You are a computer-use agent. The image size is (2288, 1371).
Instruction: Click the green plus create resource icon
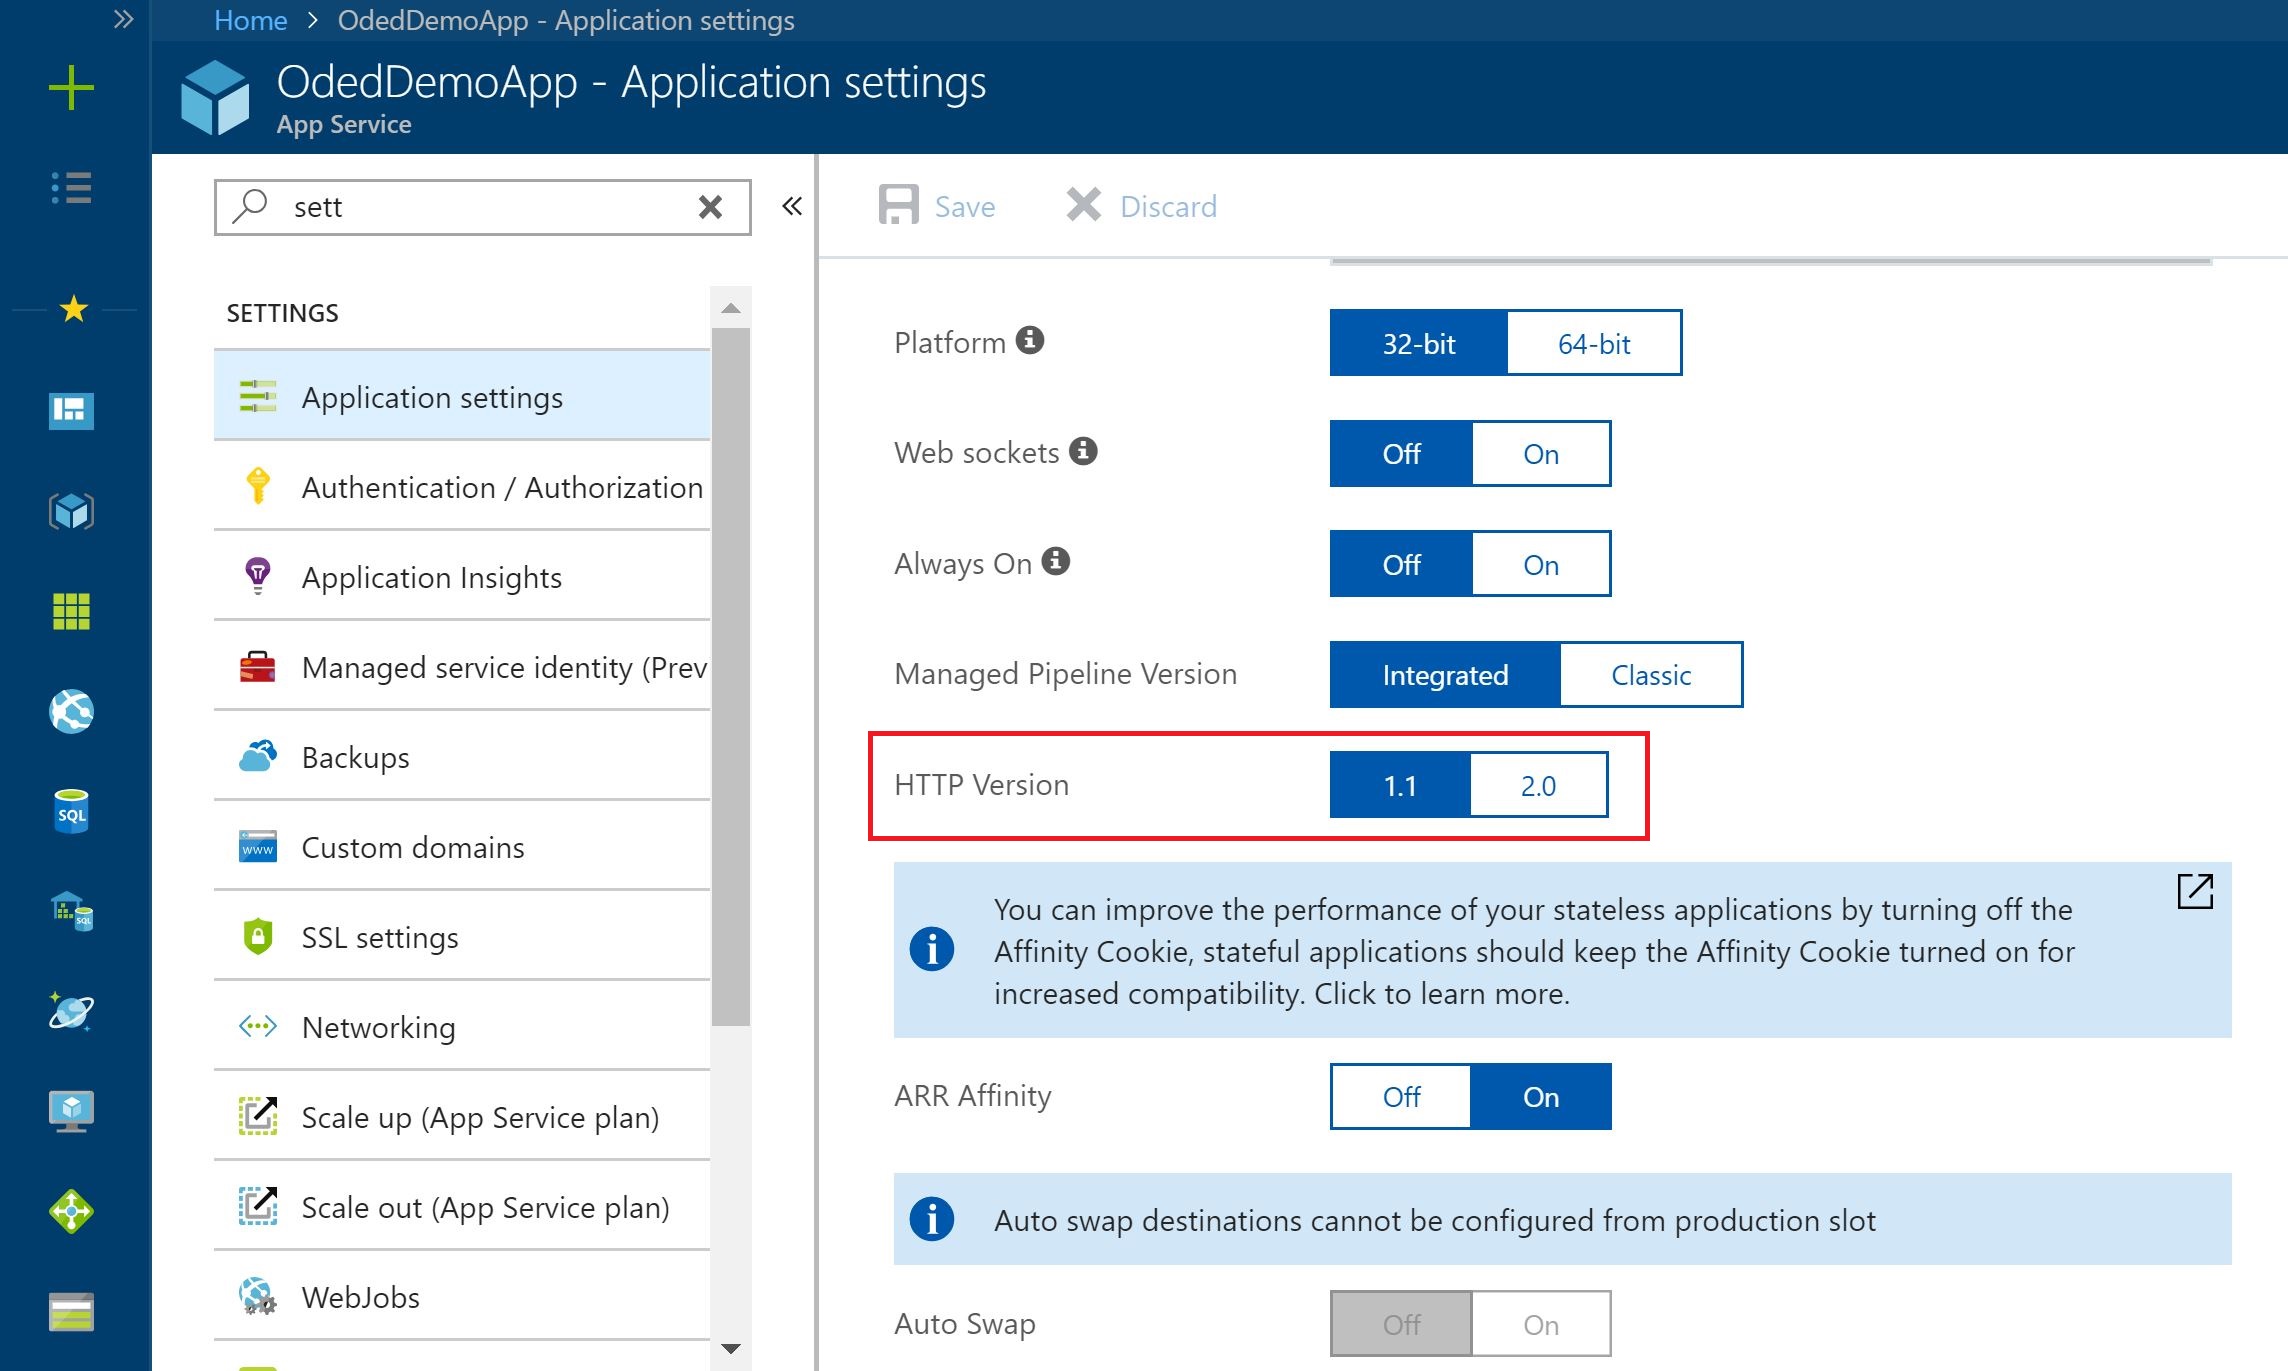point(71,88)
